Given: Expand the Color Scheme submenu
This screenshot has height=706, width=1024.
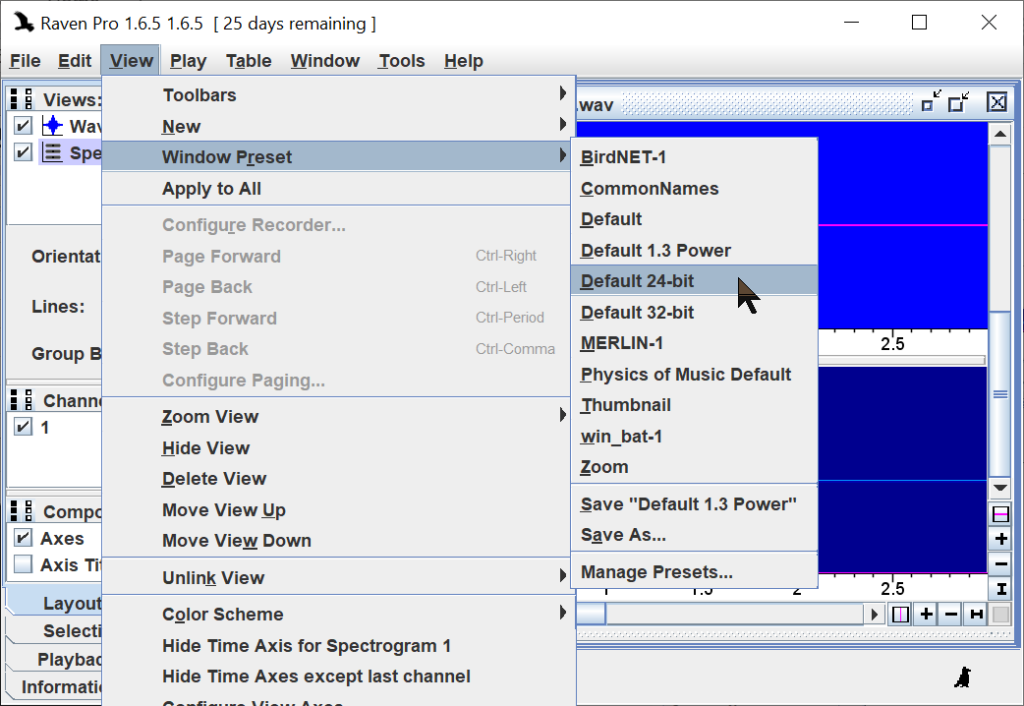Looking at the screenshot, I should click(338, 614).
